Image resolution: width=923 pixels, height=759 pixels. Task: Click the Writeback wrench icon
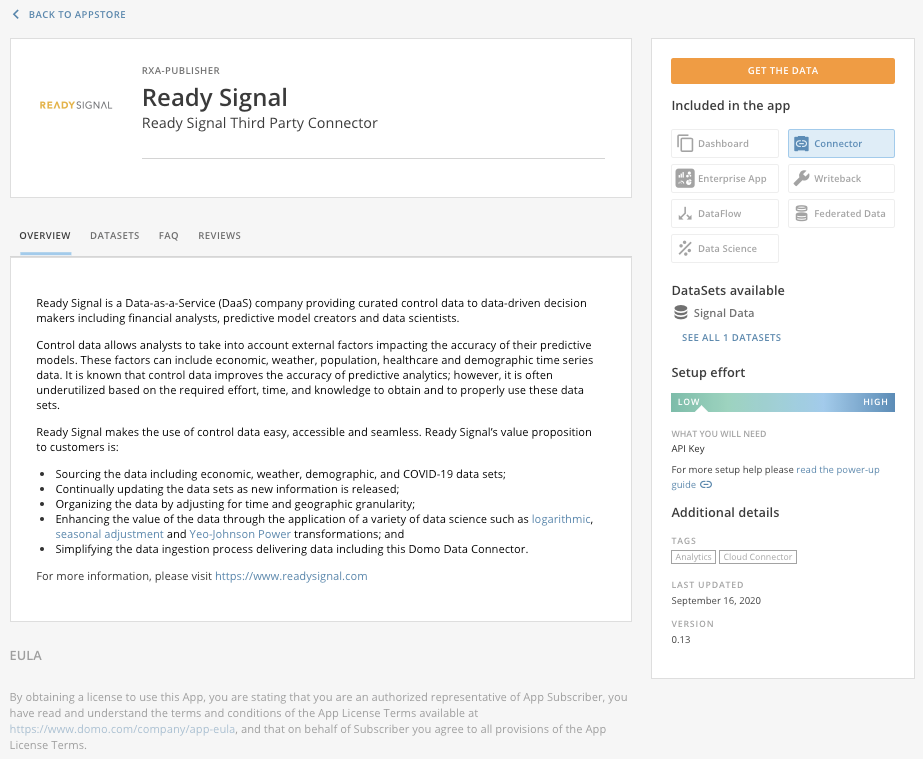[x=801, y=179]
